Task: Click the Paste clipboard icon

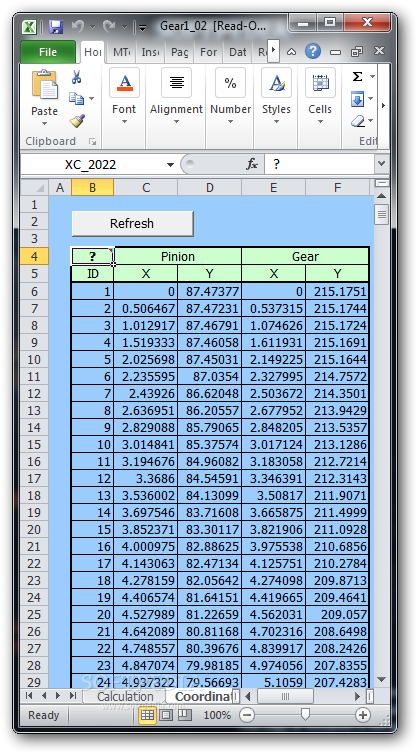Action: [44, 85]
